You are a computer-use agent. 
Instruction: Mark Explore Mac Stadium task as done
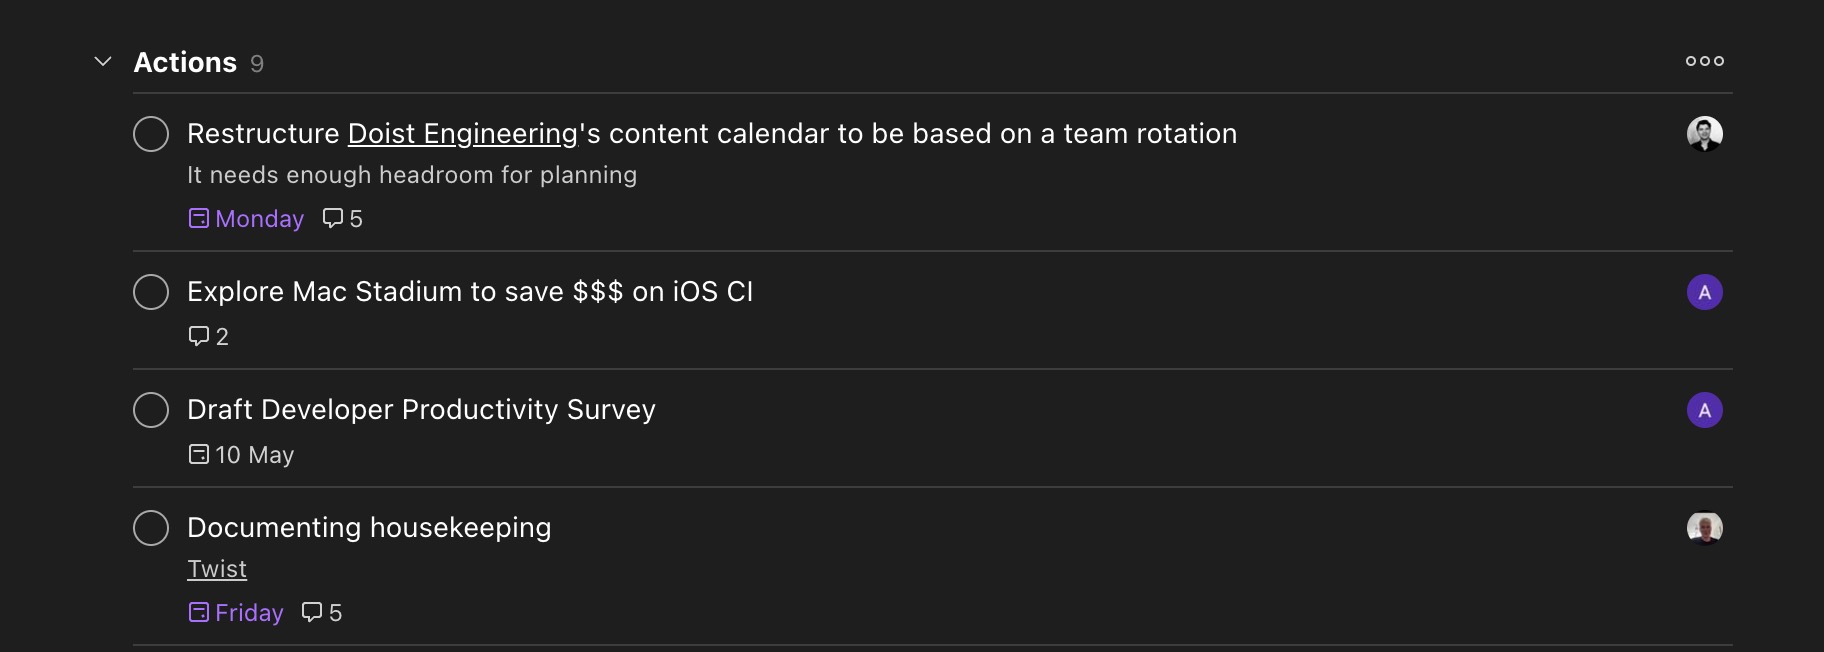[x=151, y=292]
